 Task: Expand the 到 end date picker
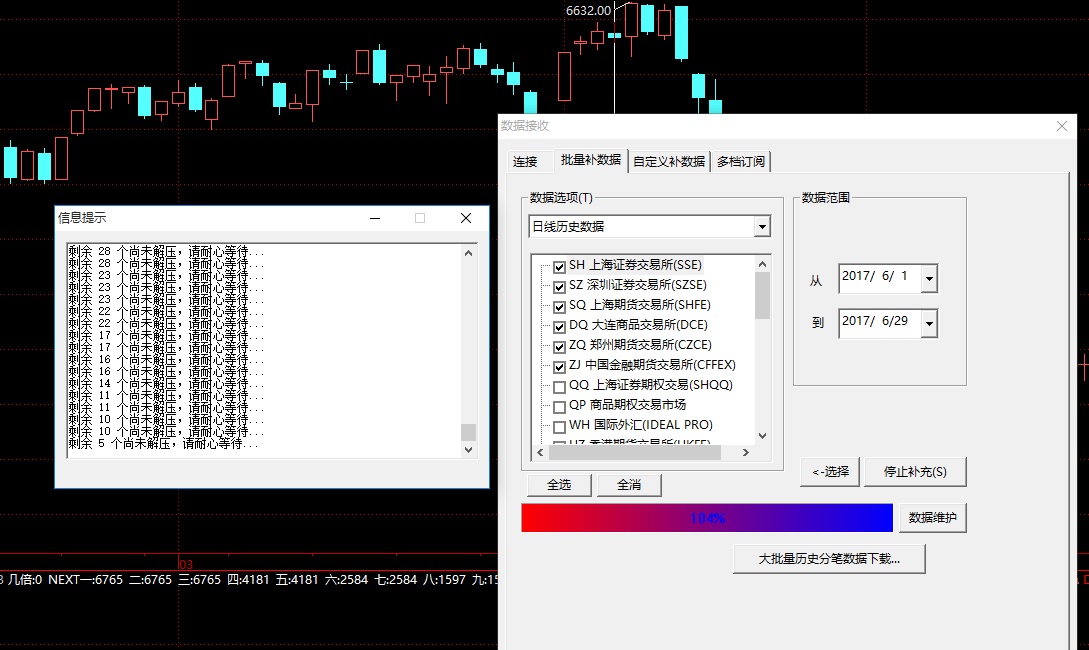click(929, 323)
